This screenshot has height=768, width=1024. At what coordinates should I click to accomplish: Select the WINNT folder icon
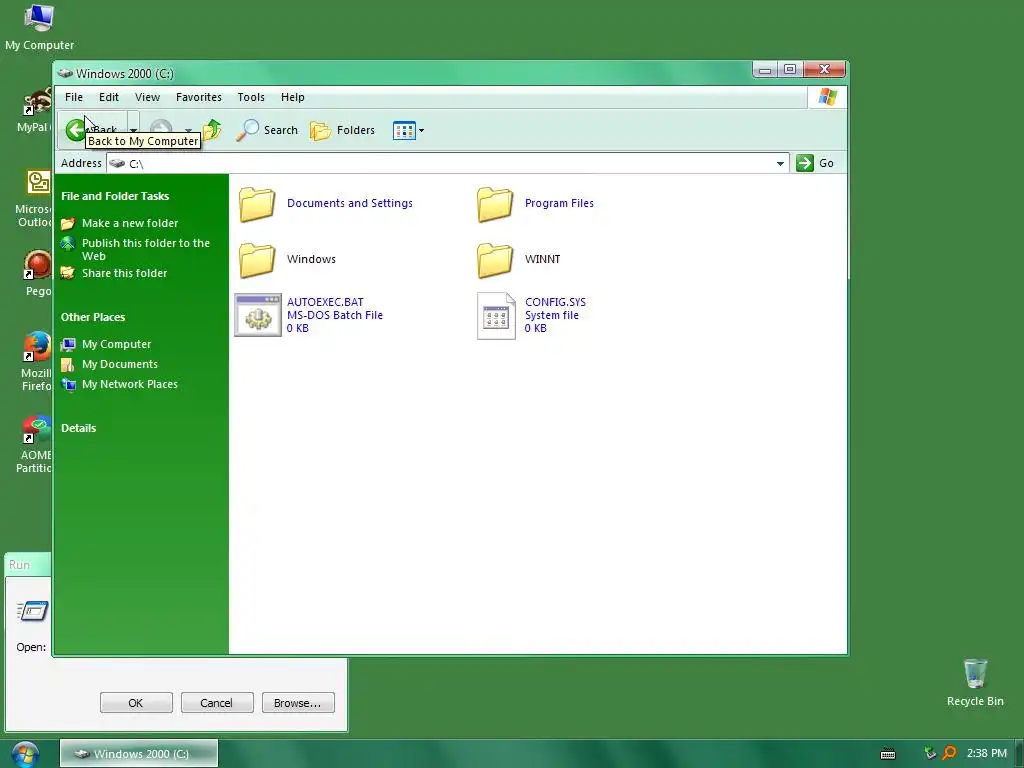pos(495,260)
